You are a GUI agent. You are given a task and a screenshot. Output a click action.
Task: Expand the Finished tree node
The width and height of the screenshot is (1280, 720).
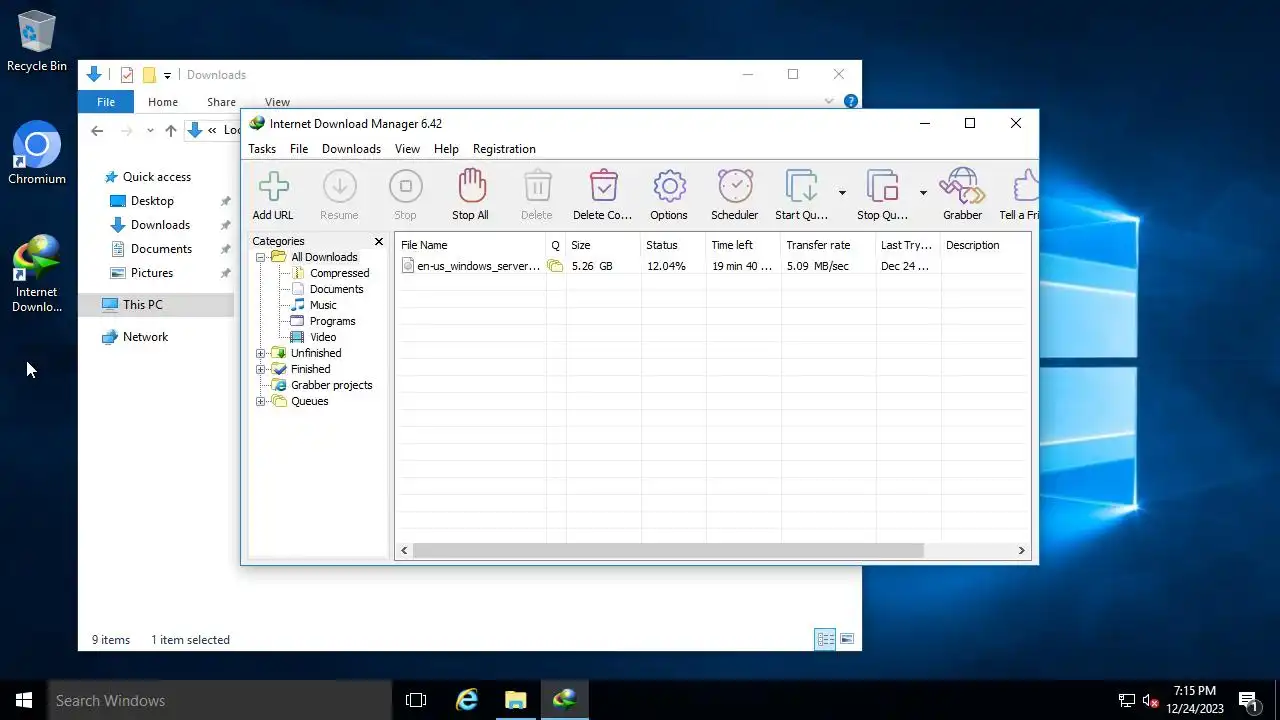point(261,369)
